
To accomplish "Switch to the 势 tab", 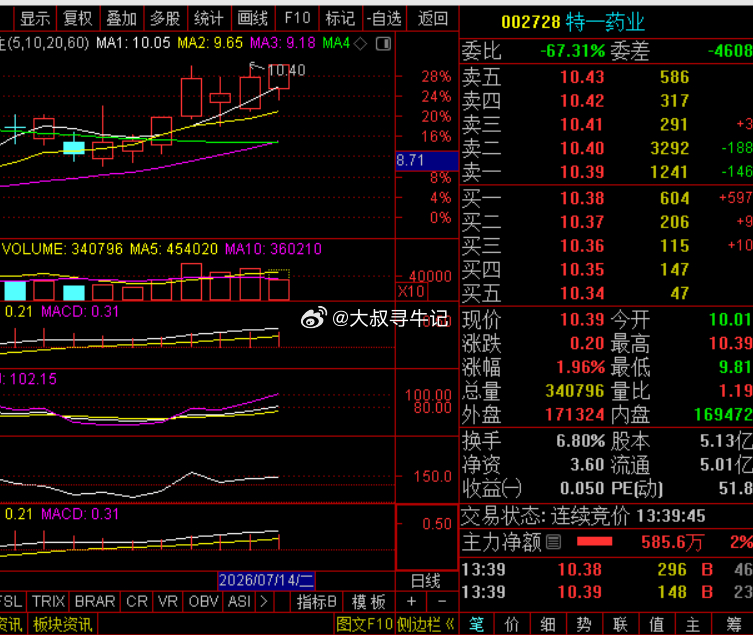I will point(584,624).
